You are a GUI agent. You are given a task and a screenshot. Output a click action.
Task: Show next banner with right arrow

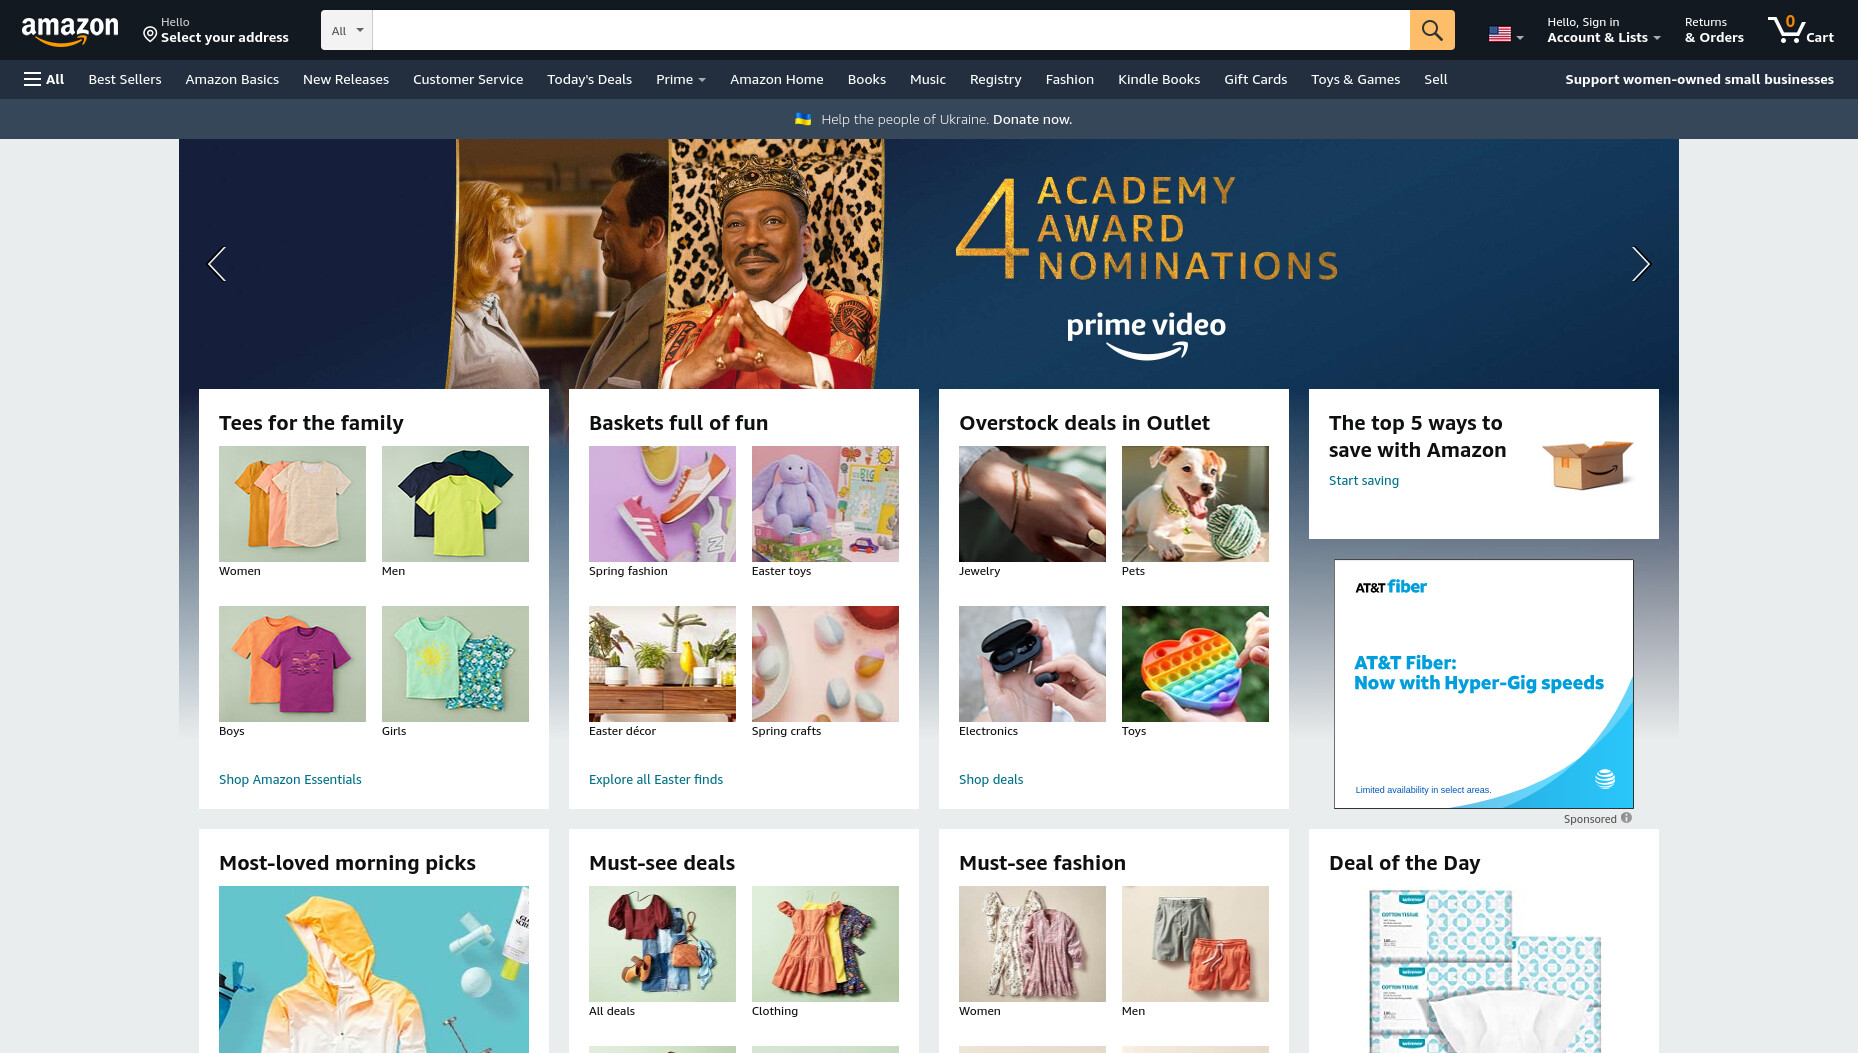[1640, 264]
